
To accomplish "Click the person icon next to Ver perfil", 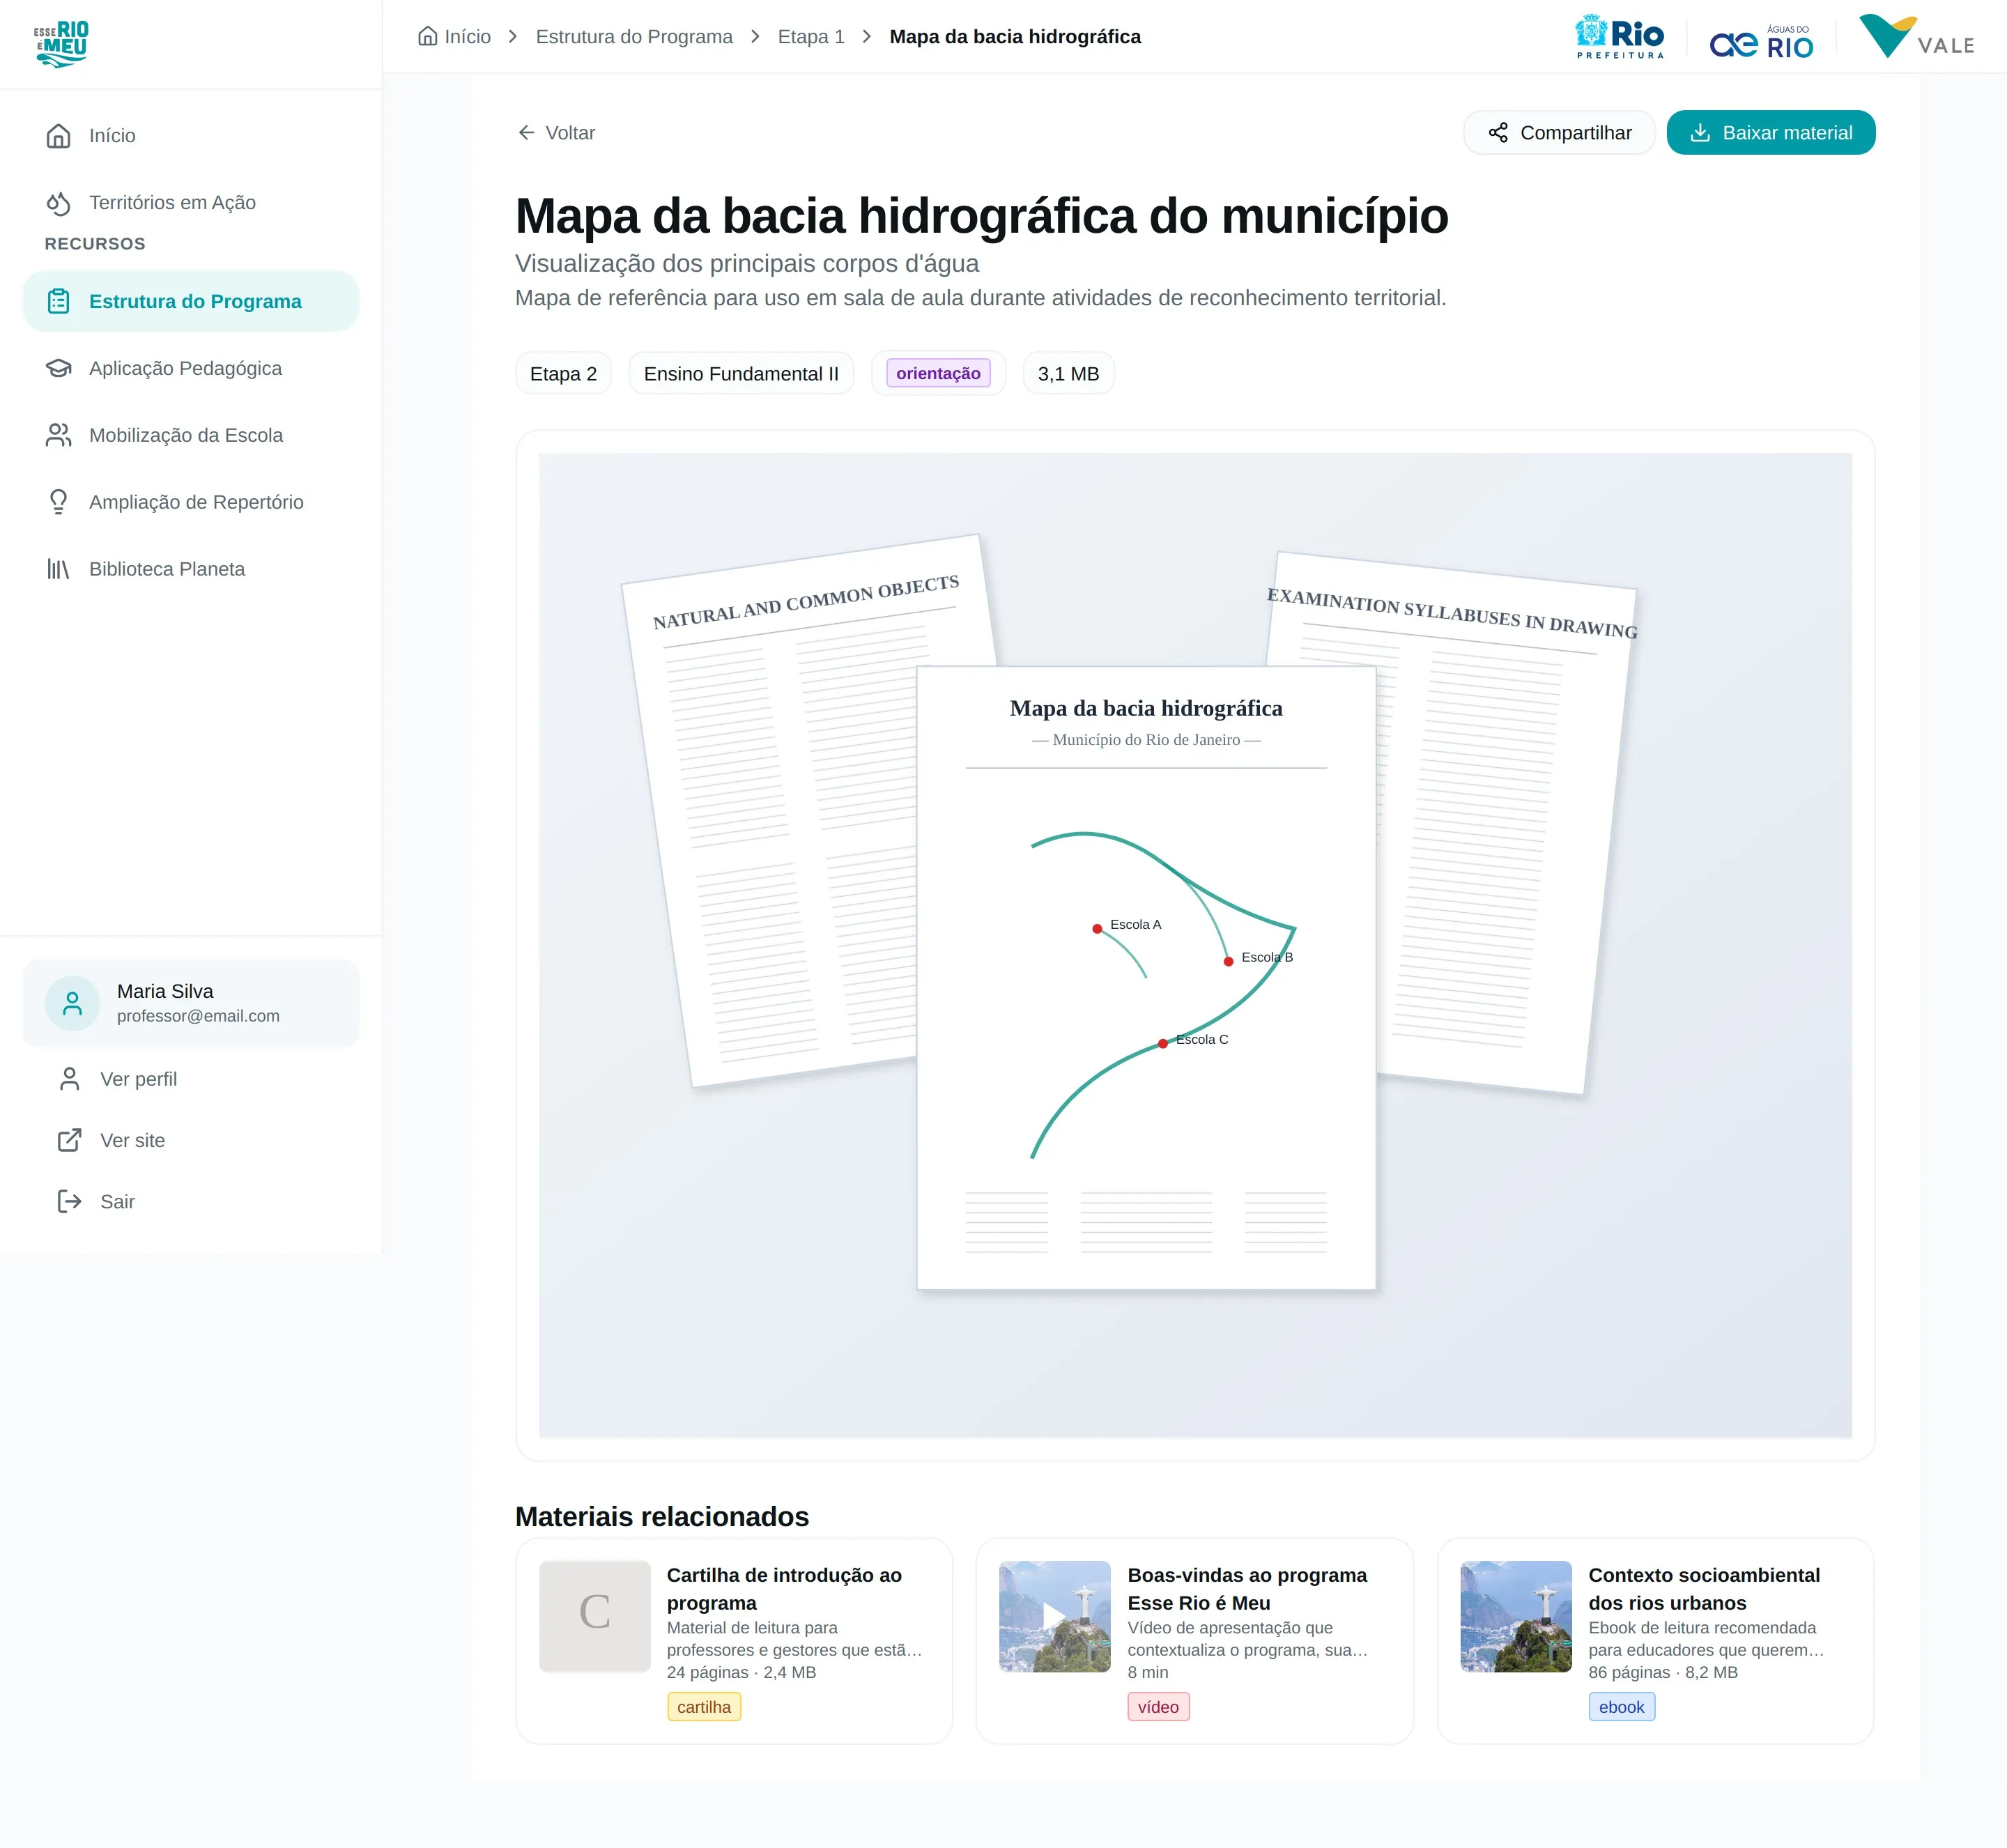I will (70, 1079).
